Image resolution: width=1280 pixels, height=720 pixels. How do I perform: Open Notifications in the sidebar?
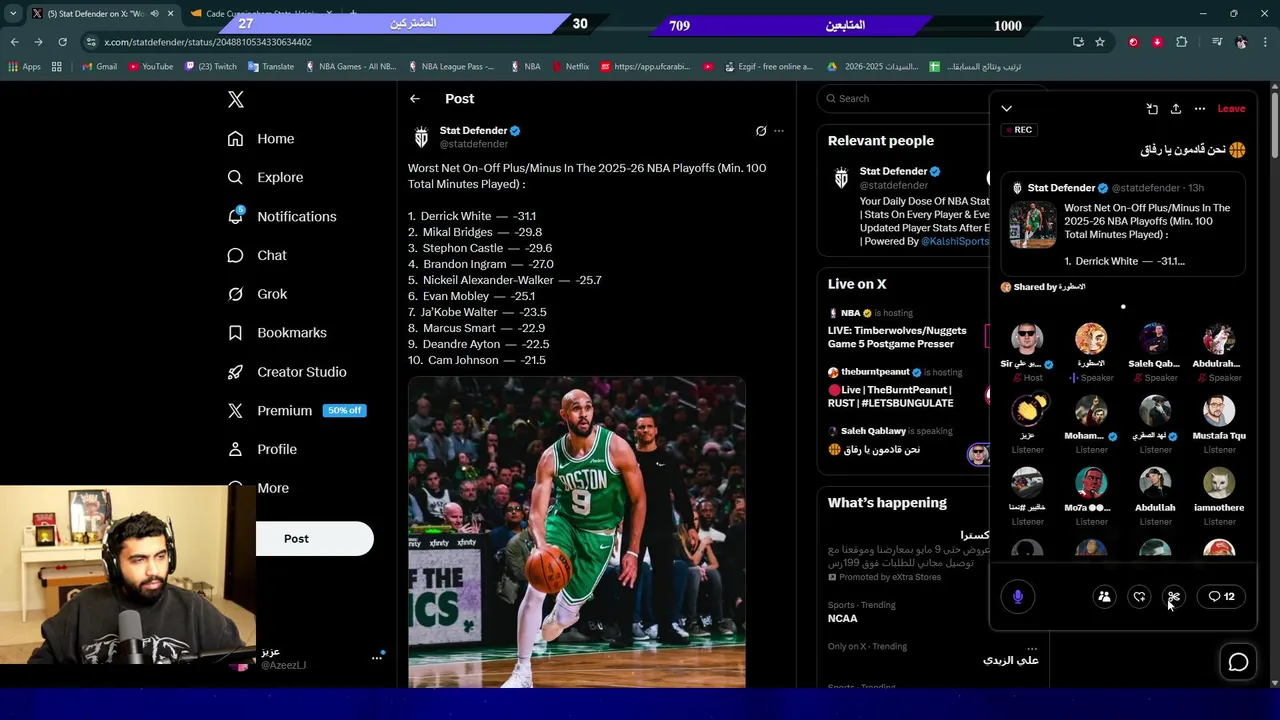click(282, 216)
